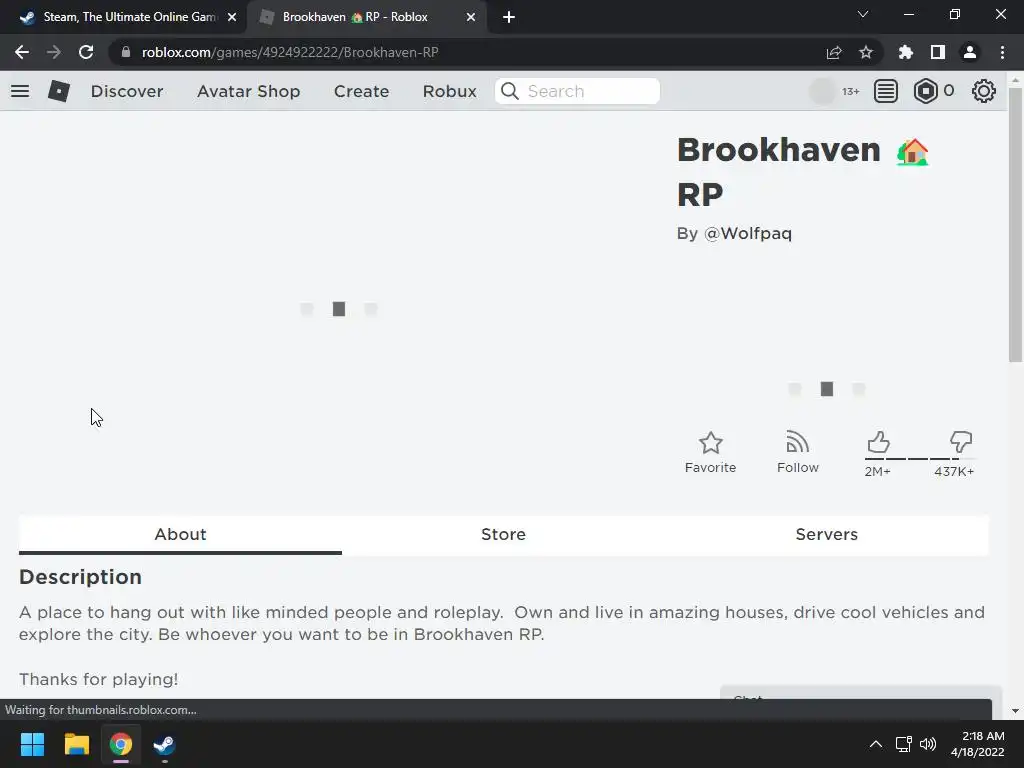Open the Windows Start menu

32,744
